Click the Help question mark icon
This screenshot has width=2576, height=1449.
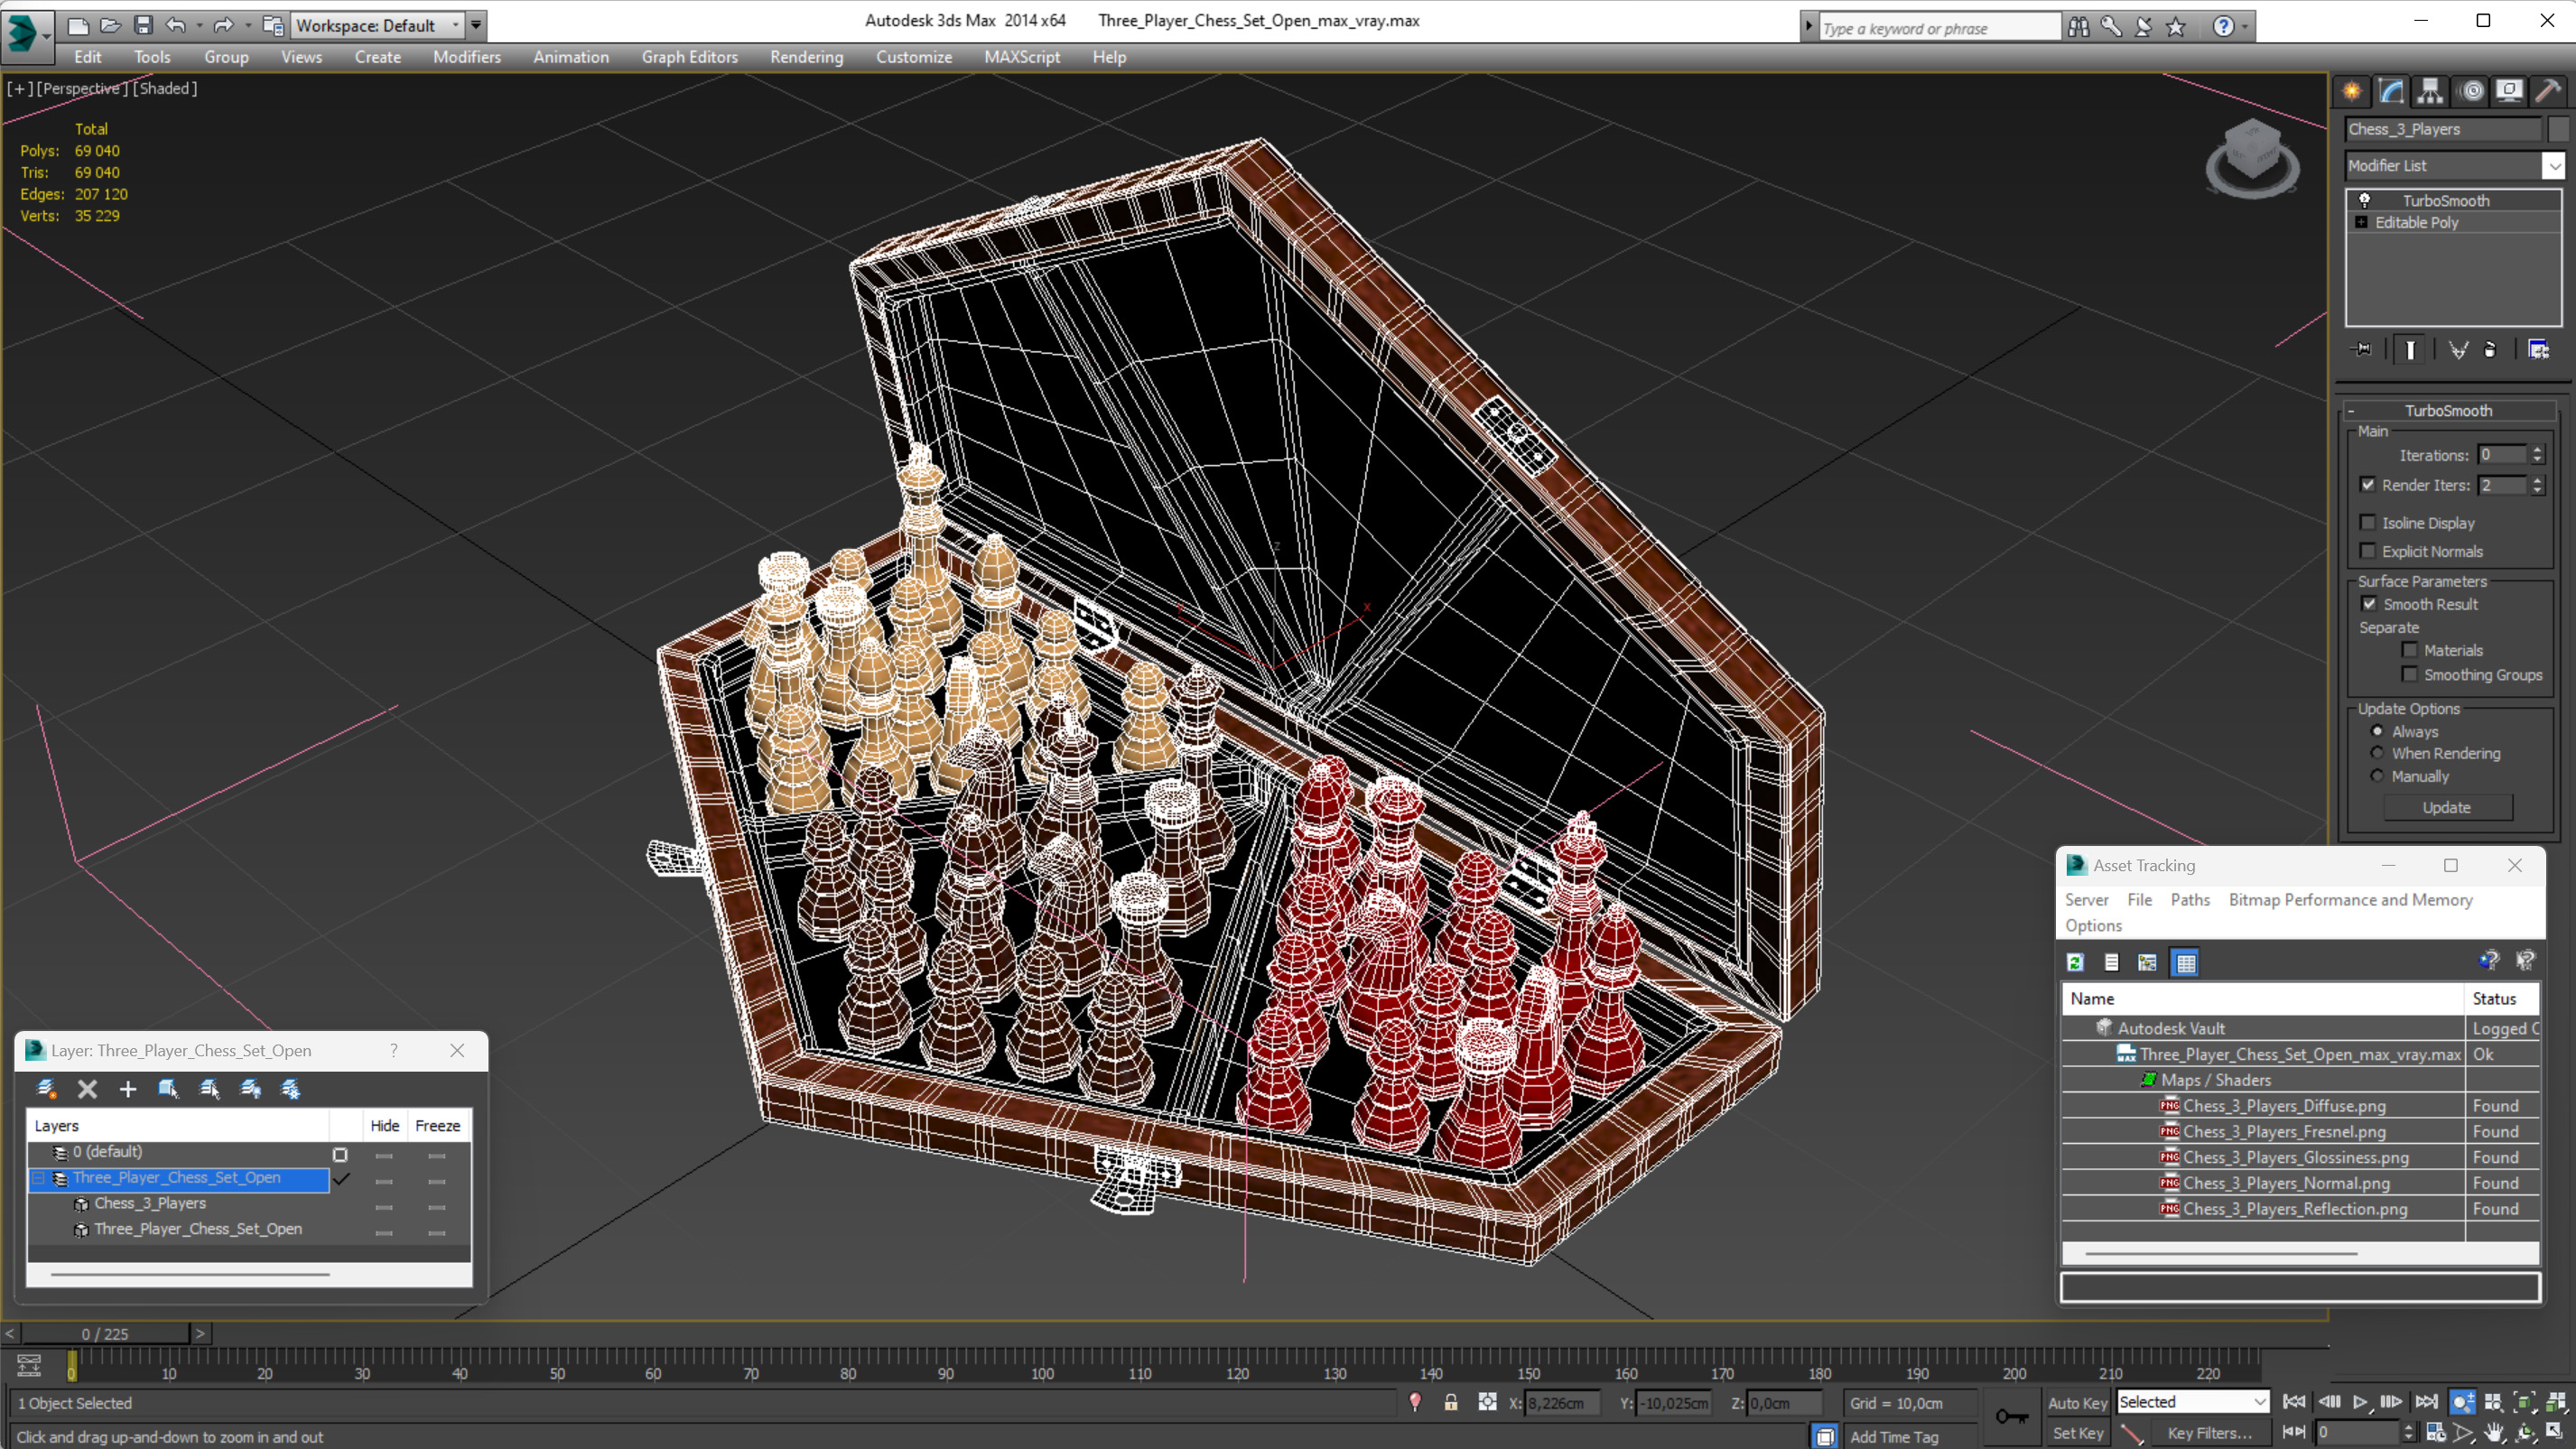point(2223,27)
